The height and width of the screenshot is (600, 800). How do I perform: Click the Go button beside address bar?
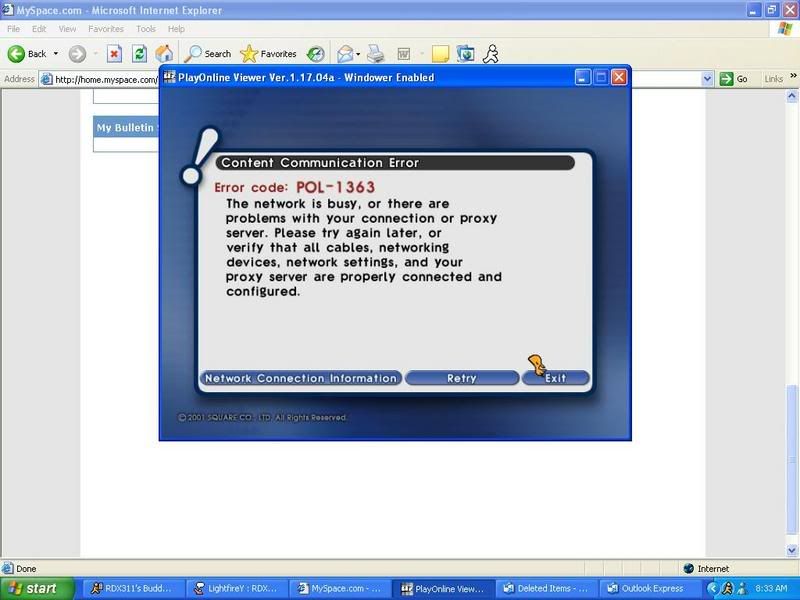pos(736,79)
